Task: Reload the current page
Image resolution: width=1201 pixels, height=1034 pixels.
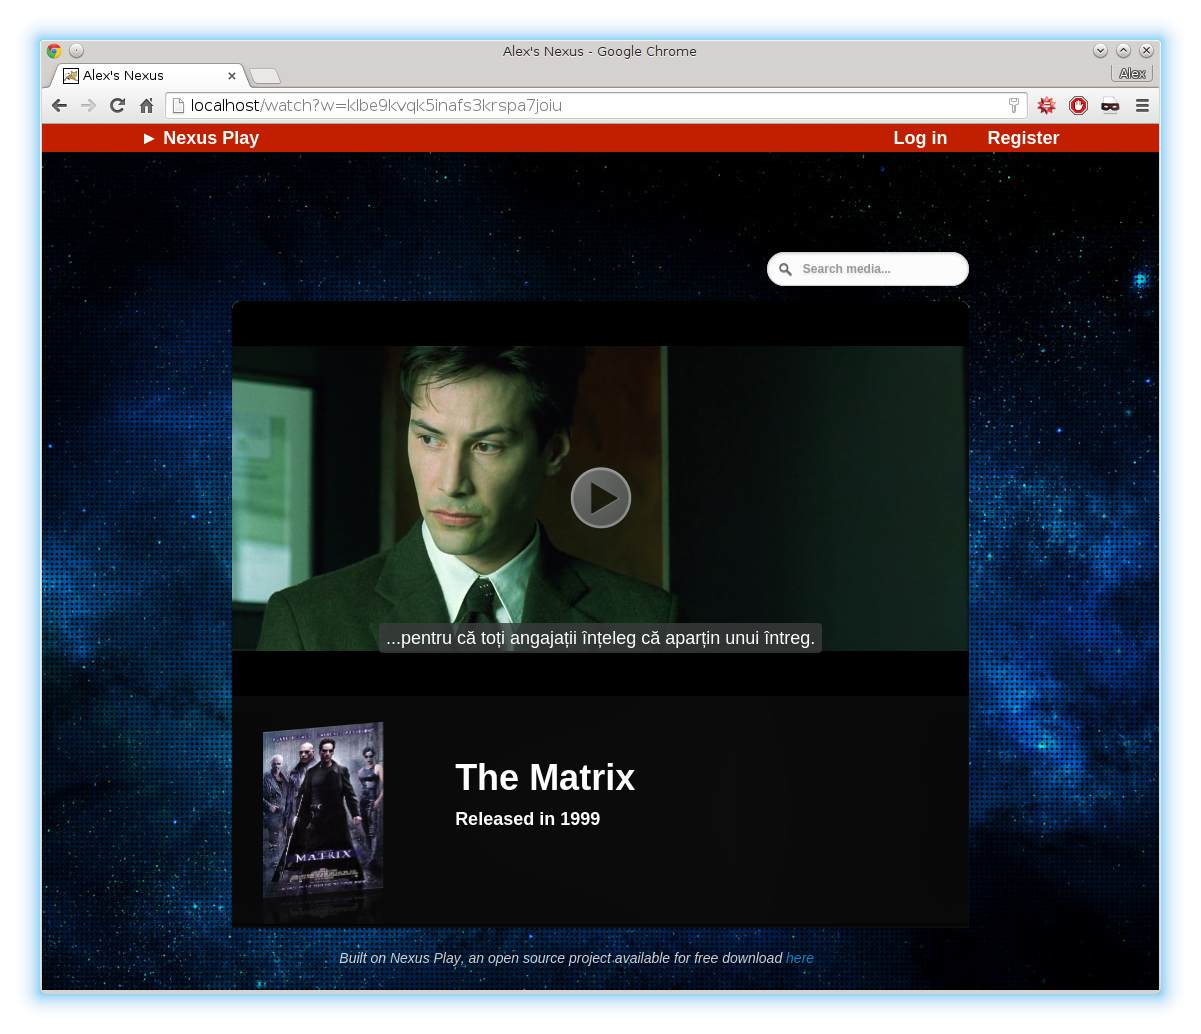Action: click(117, 106)
